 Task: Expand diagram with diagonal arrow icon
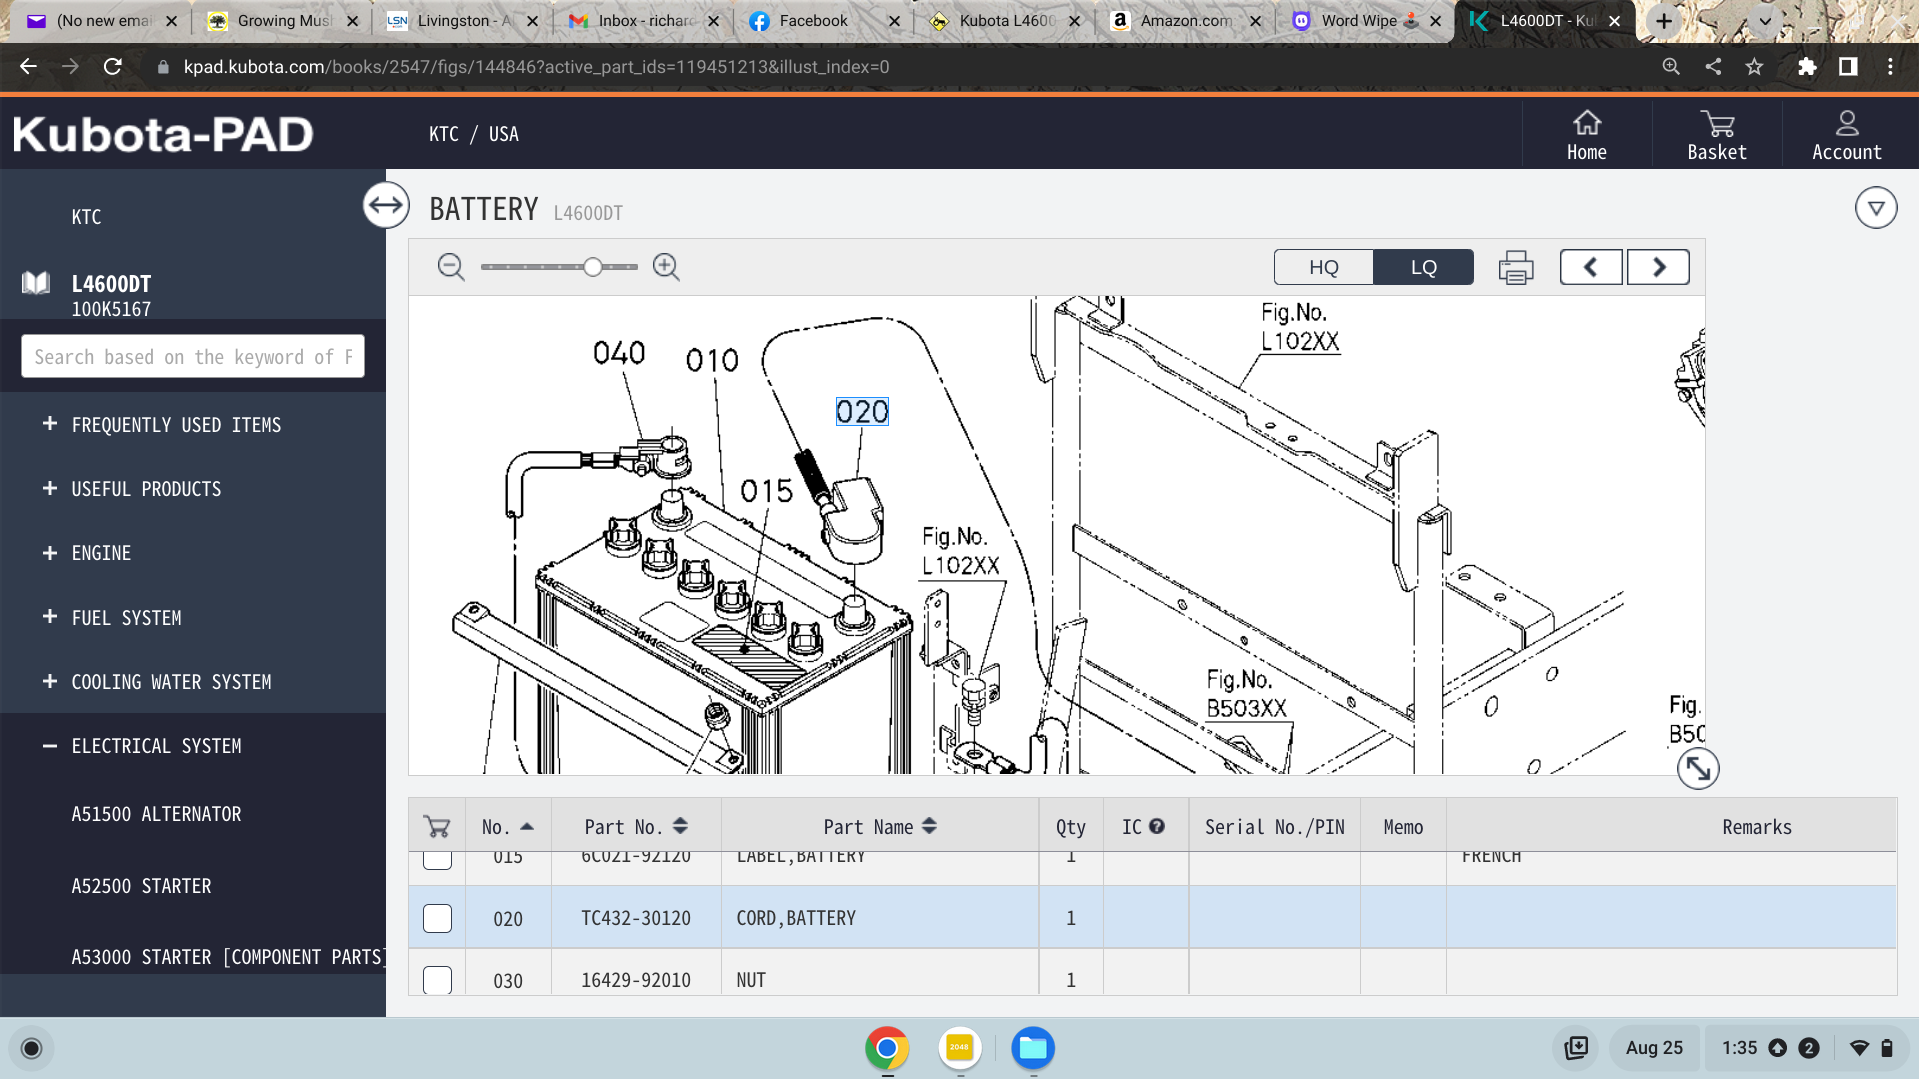click(1697, 768)
